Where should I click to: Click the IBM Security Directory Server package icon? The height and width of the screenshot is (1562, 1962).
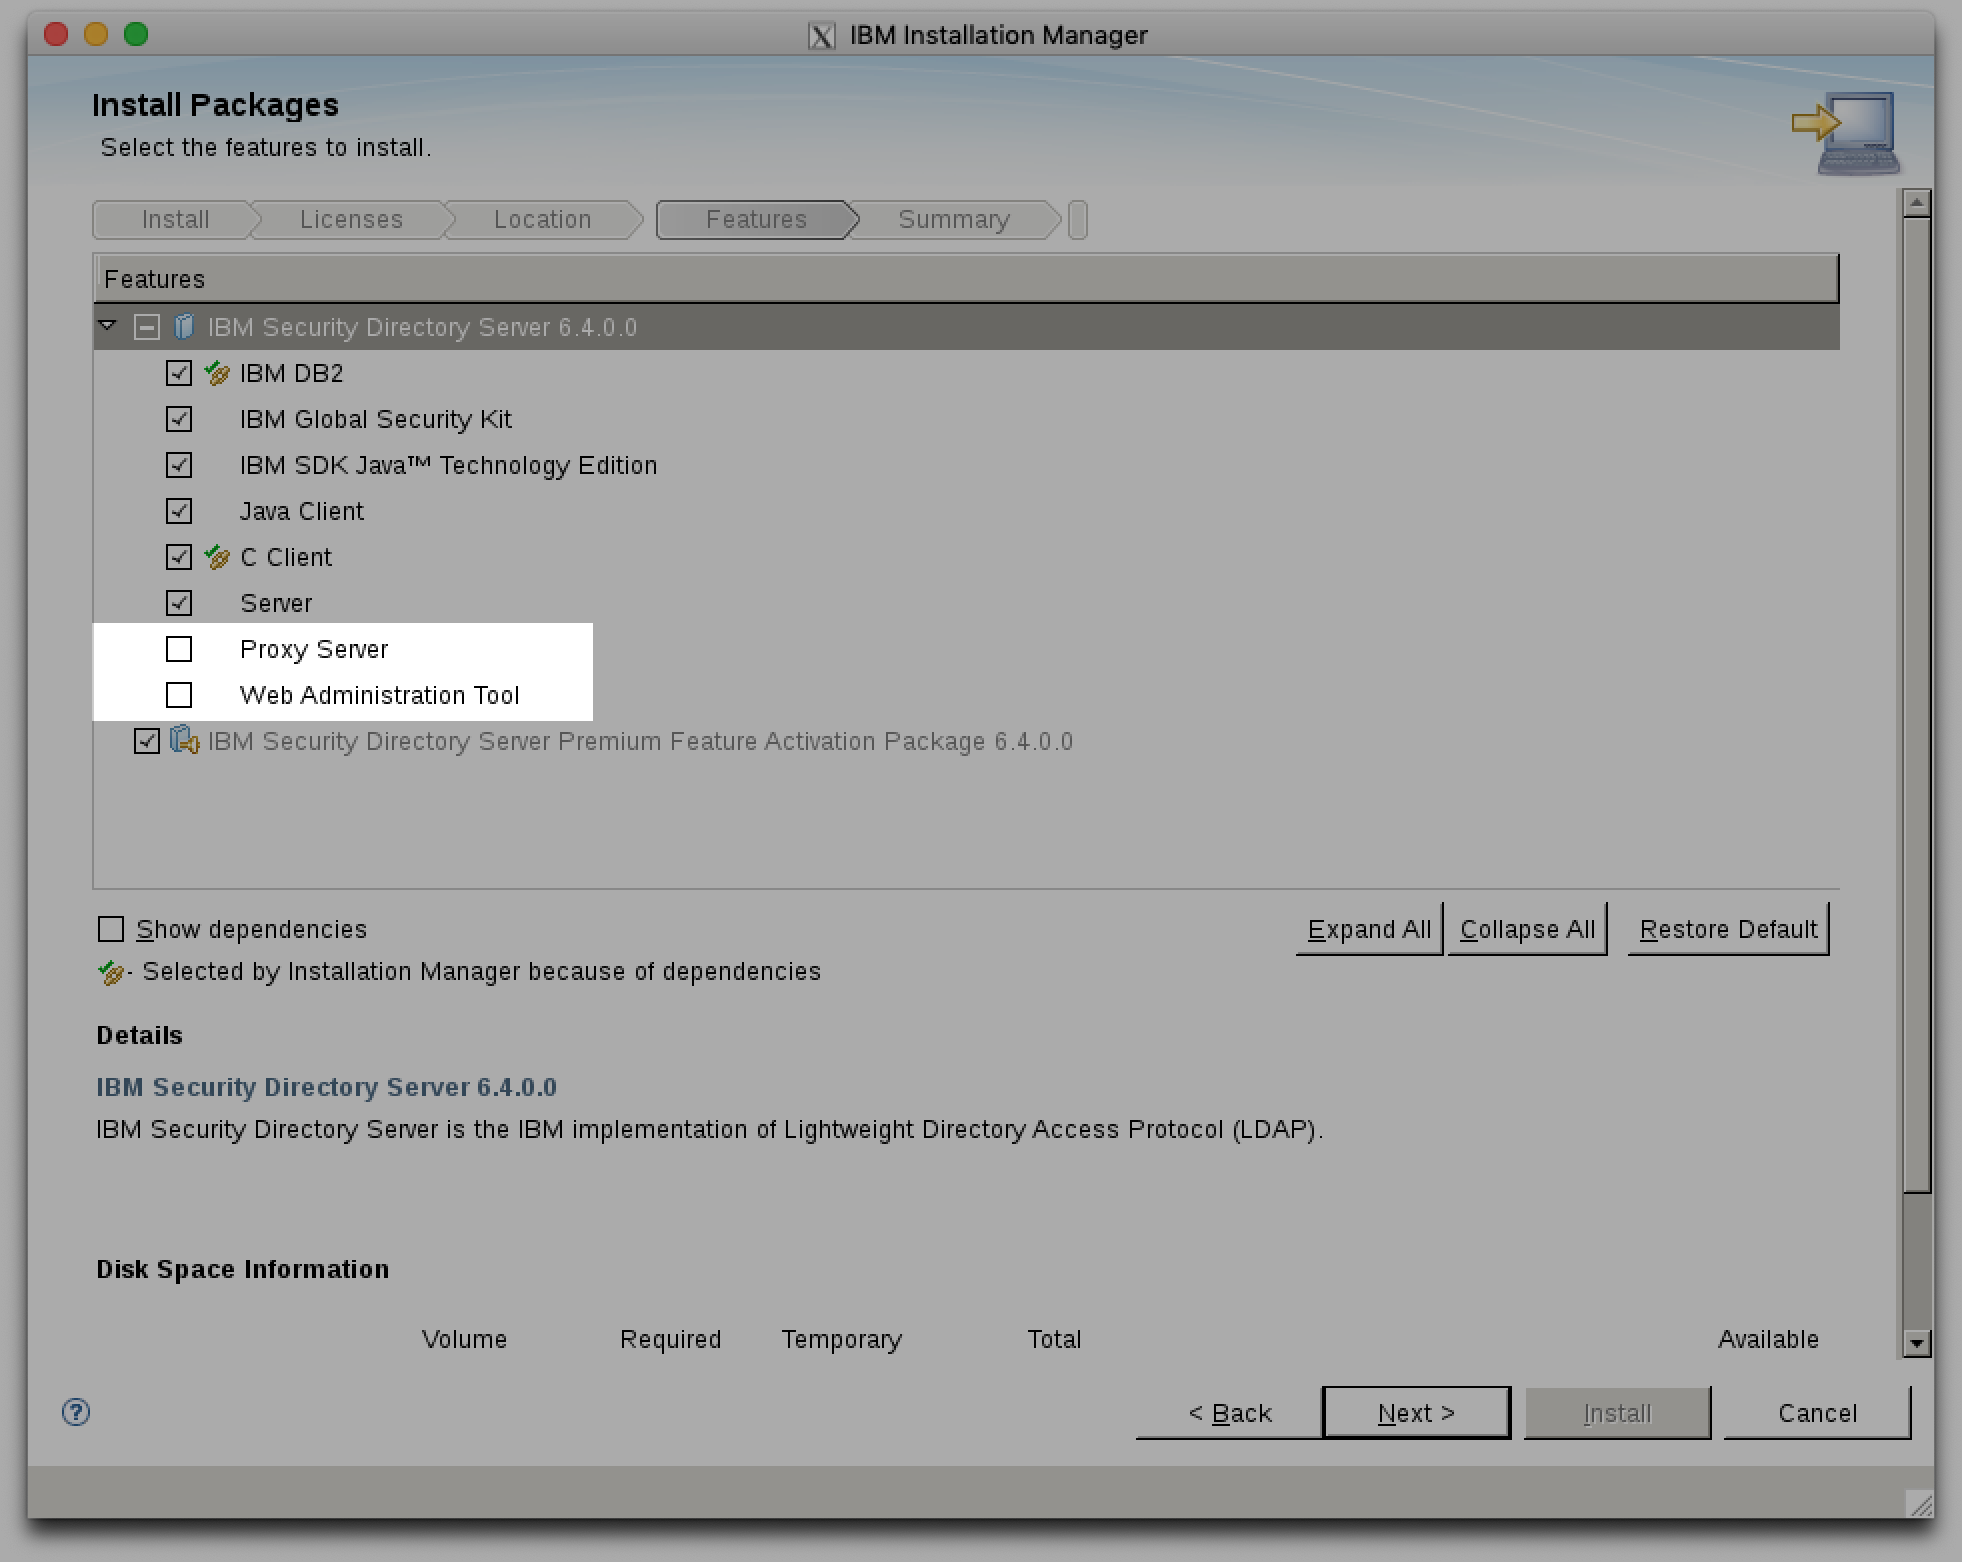[x=186, y=325]
